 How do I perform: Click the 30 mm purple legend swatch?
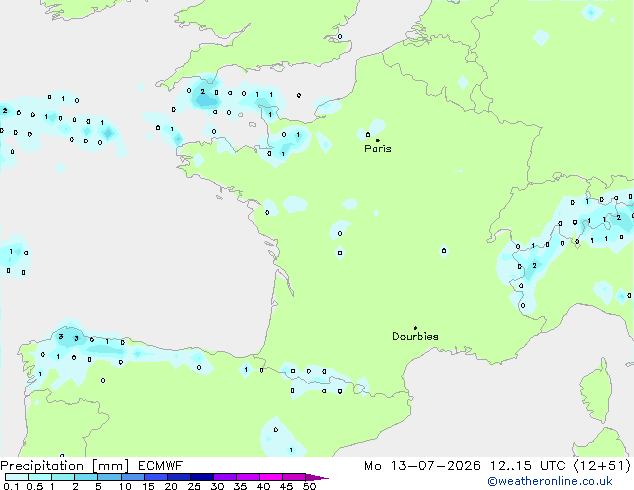pos(225,477)
